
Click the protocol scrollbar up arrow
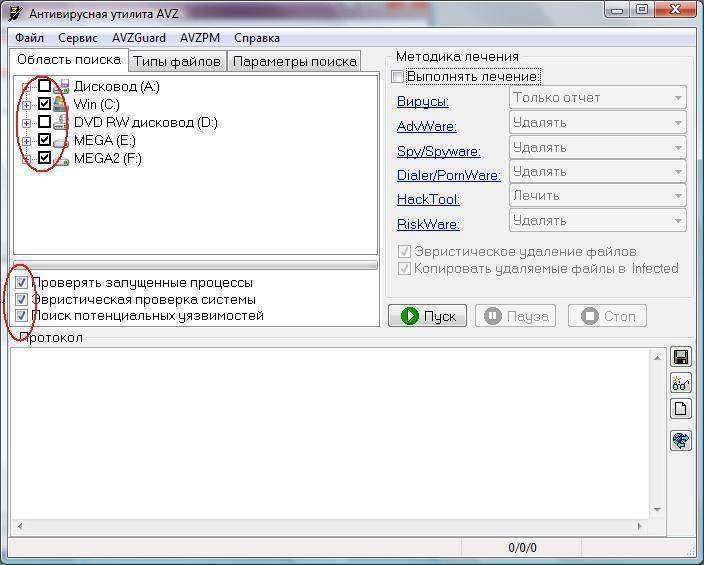click(657, 357)
